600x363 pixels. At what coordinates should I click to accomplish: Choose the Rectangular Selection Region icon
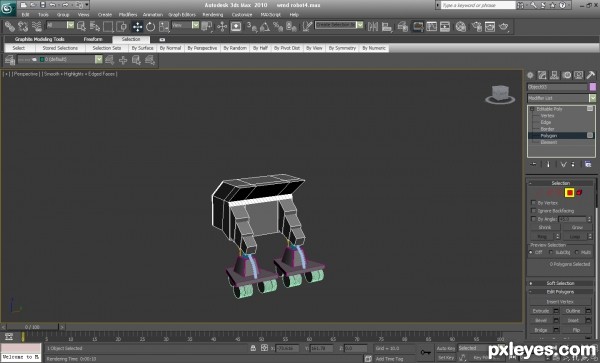[108, 26]
